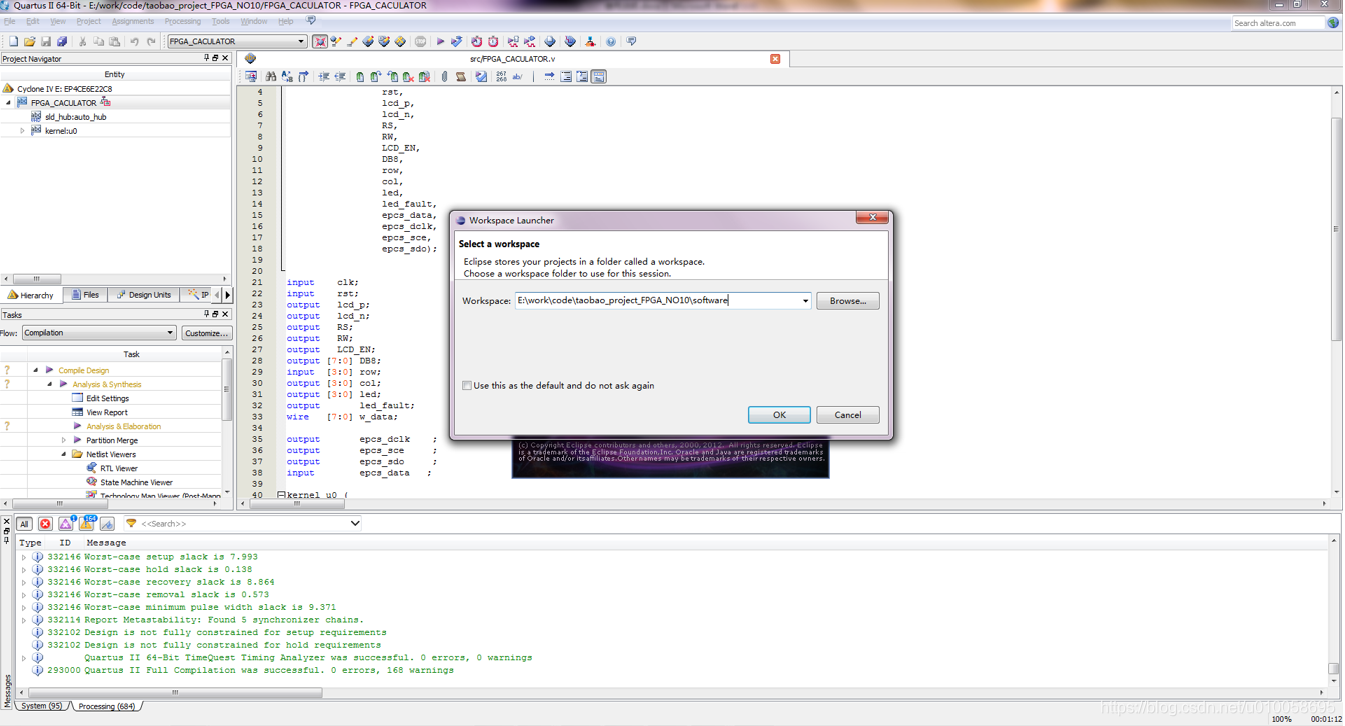
Task: Start compilation with the purple play icon
Action: coord(440,41)
